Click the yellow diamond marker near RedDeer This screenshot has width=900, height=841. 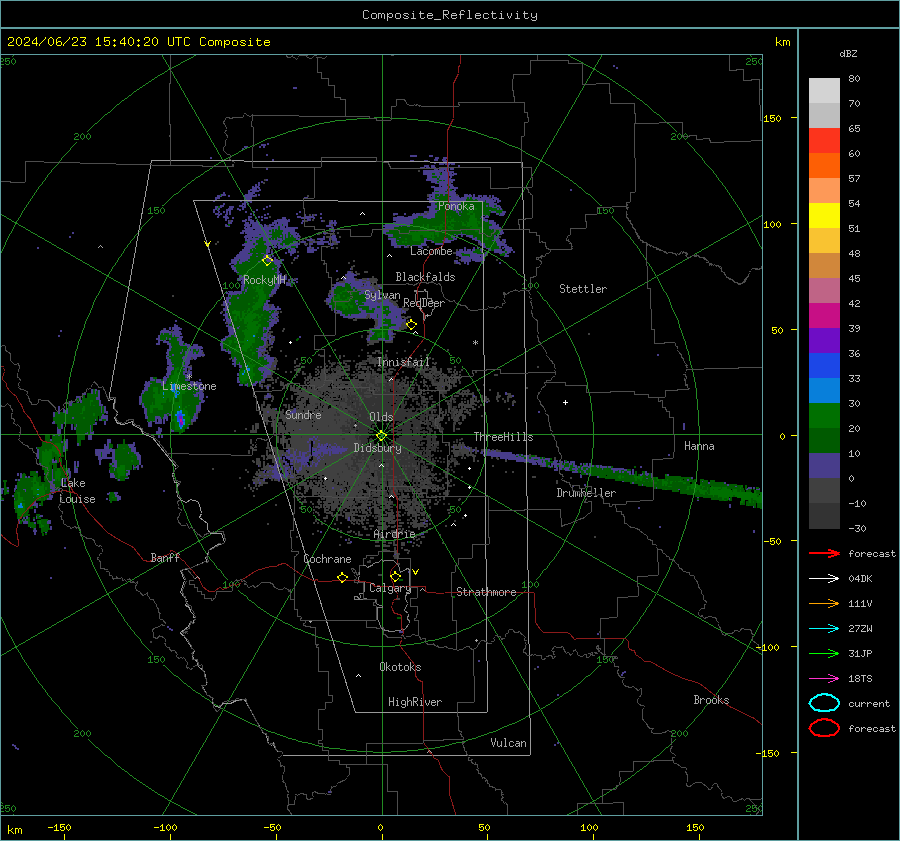411,325
